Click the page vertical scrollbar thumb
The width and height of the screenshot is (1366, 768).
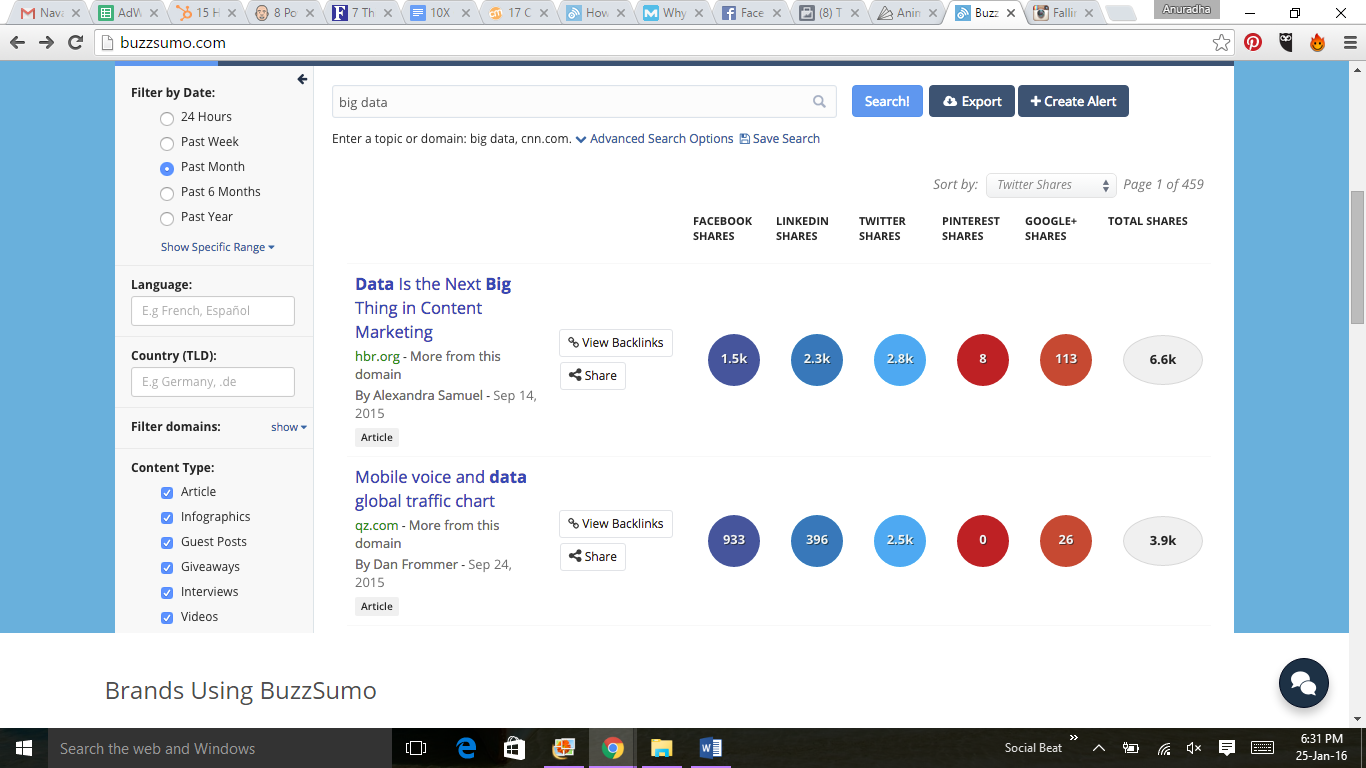tap(1357, 256)
